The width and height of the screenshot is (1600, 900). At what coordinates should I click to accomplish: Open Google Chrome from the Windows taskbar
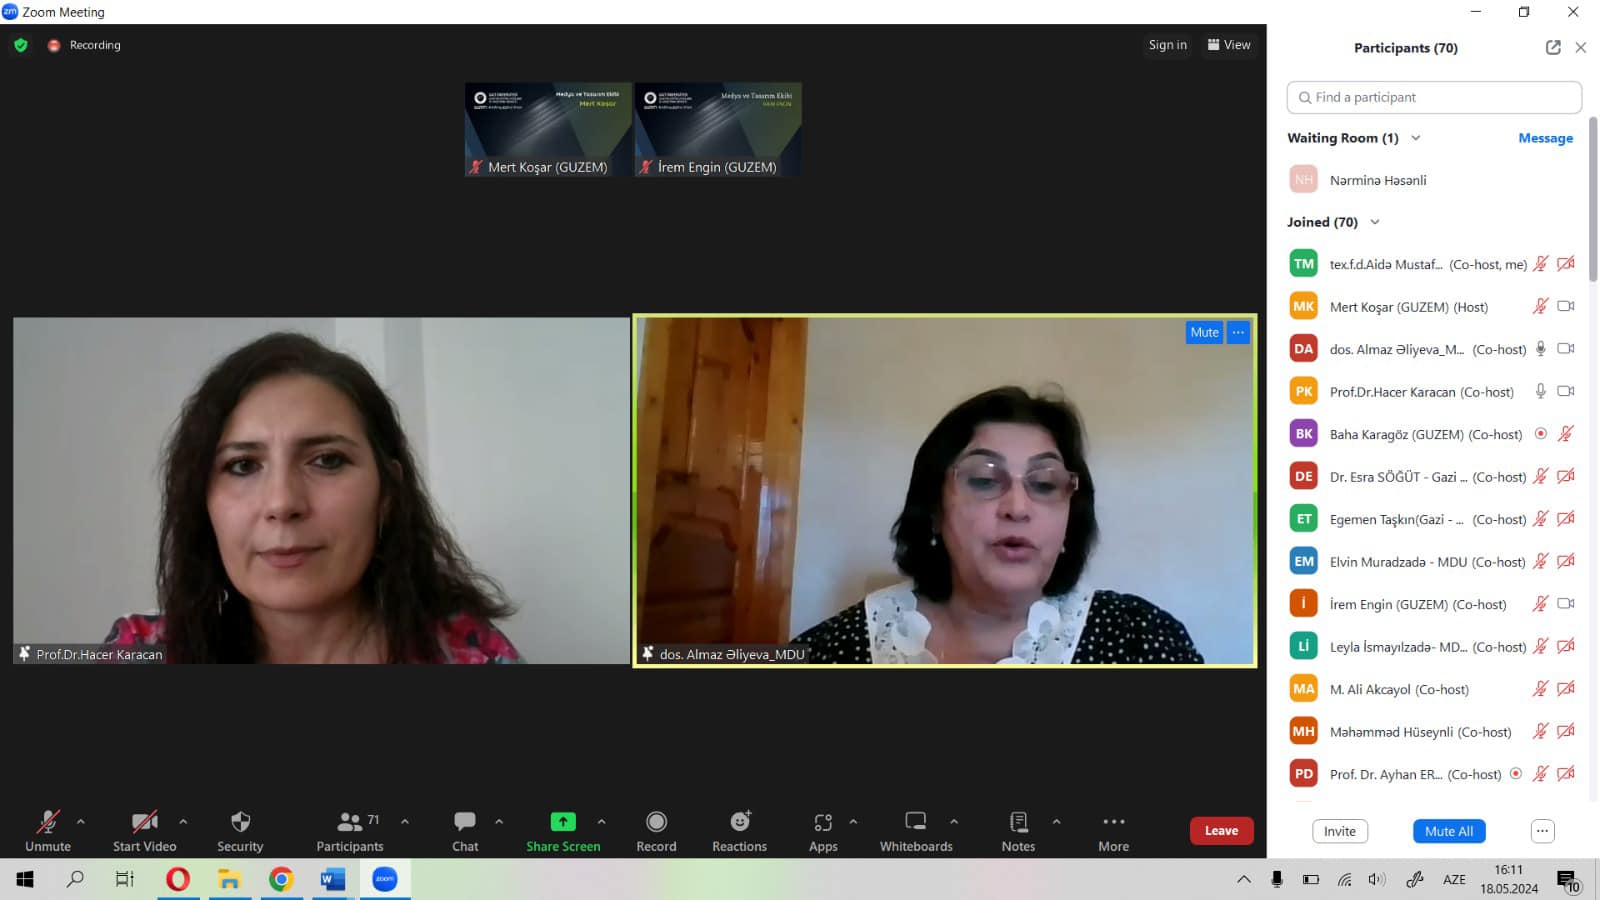tap(281, 879)
